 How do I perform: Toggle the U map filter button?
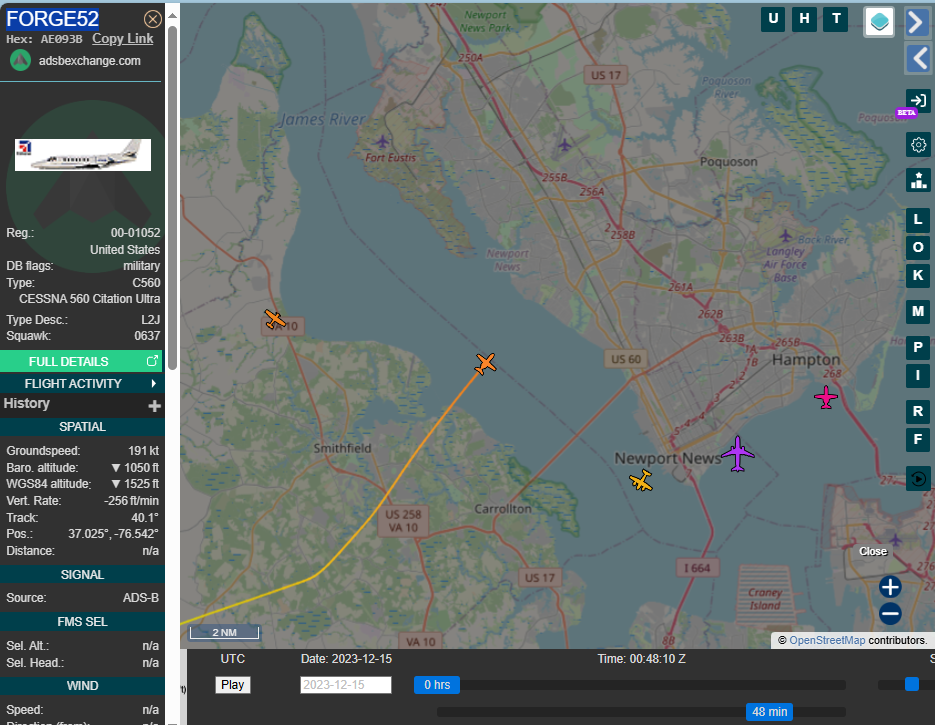pyautogui.click(x=773, y=19)
